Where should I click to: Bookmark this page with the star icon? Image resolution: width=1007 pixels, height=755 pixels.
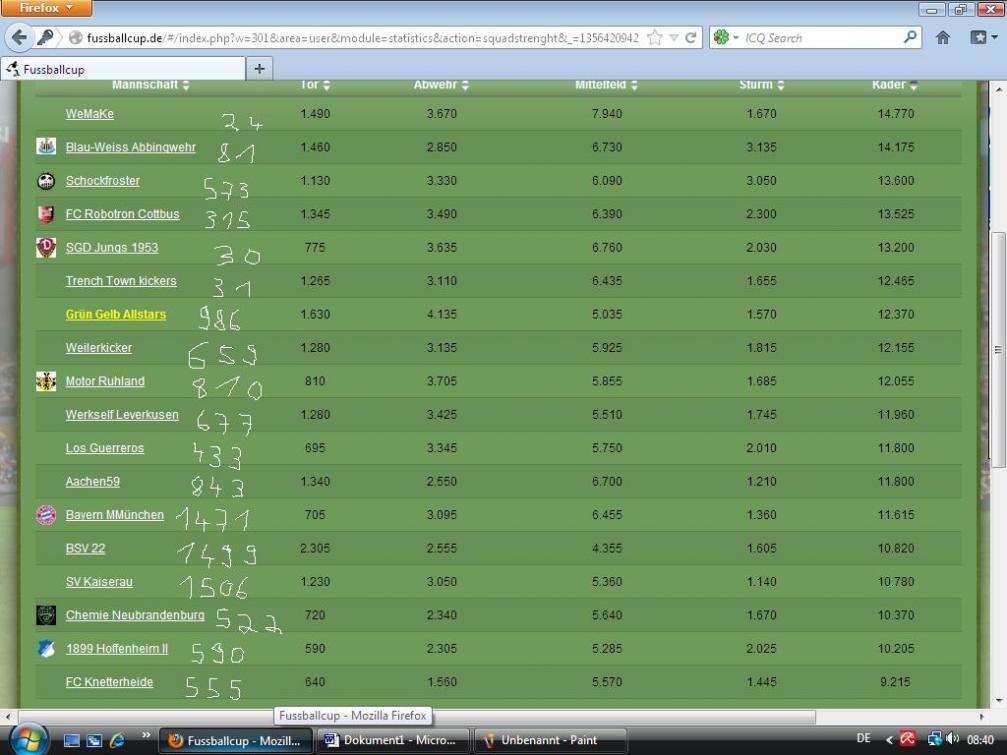[655, 38]
